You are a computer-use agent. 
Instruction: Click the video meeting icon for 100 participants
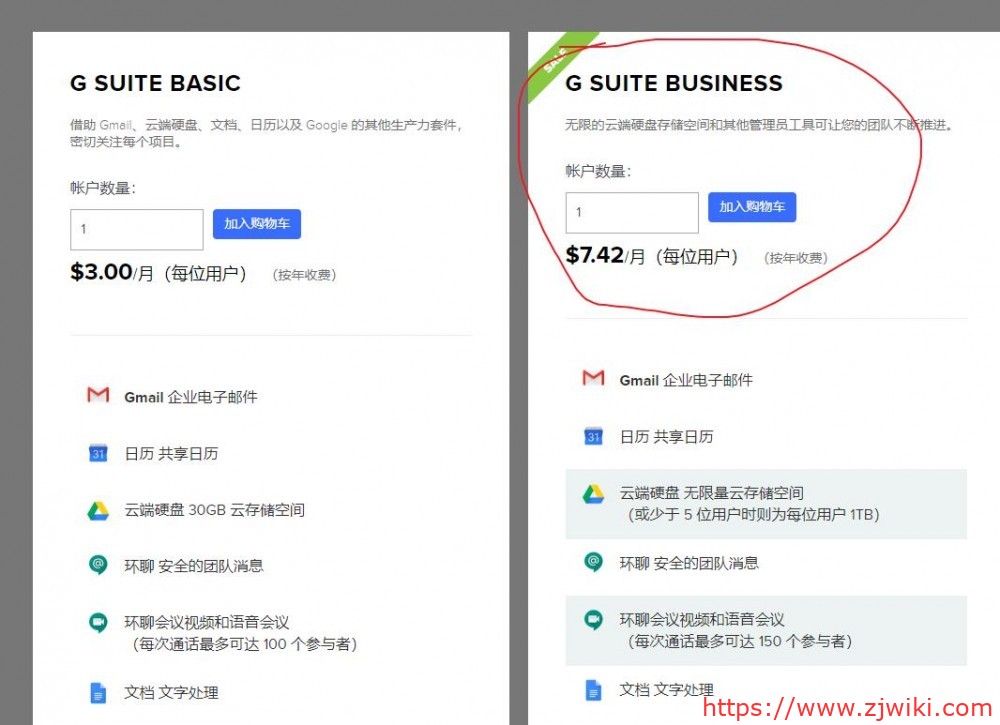tap(98, 623)
